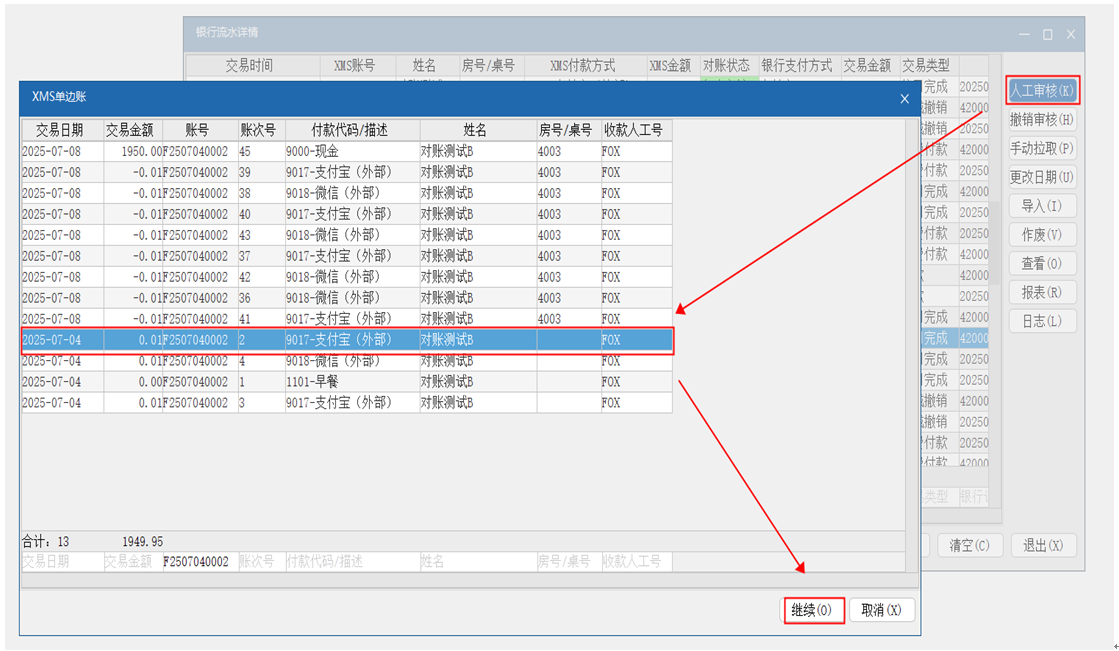Image resolution: width=1119 pixels, height=651 pixels.
Task: Minimize the 银行流水详情 window
Action: point(1024,34)
